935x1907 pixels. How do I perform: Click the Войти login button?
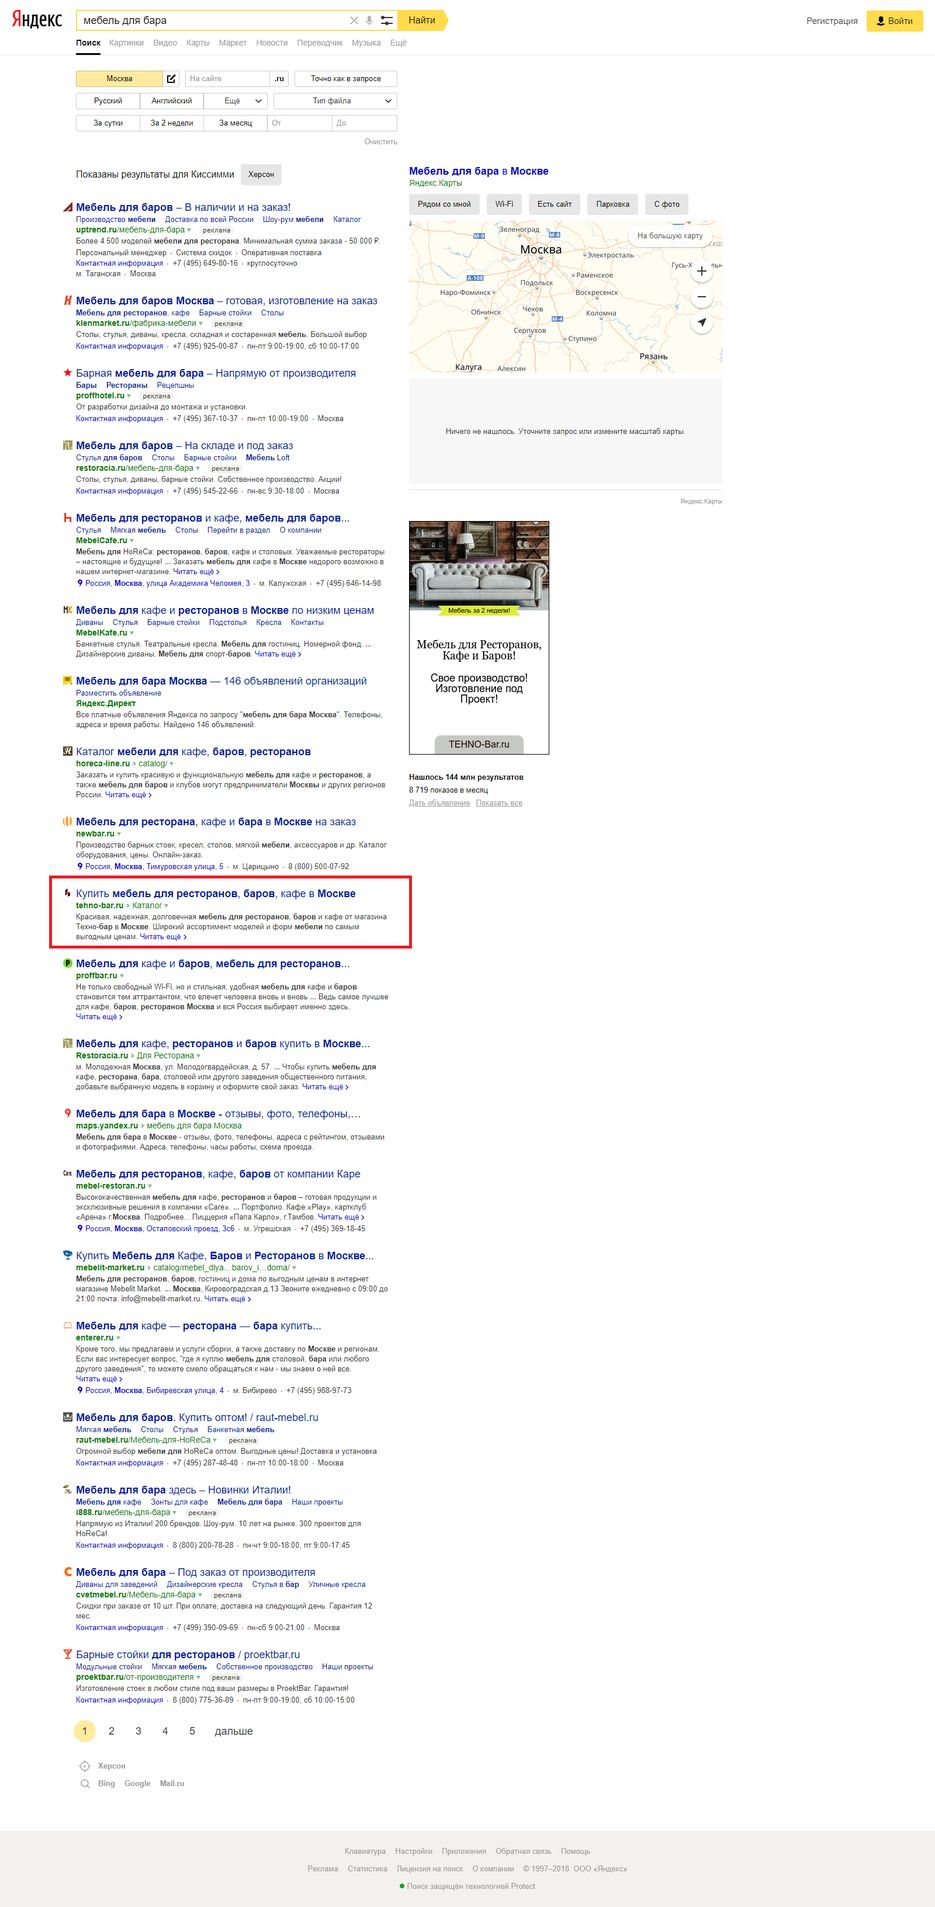click(894, 20)
